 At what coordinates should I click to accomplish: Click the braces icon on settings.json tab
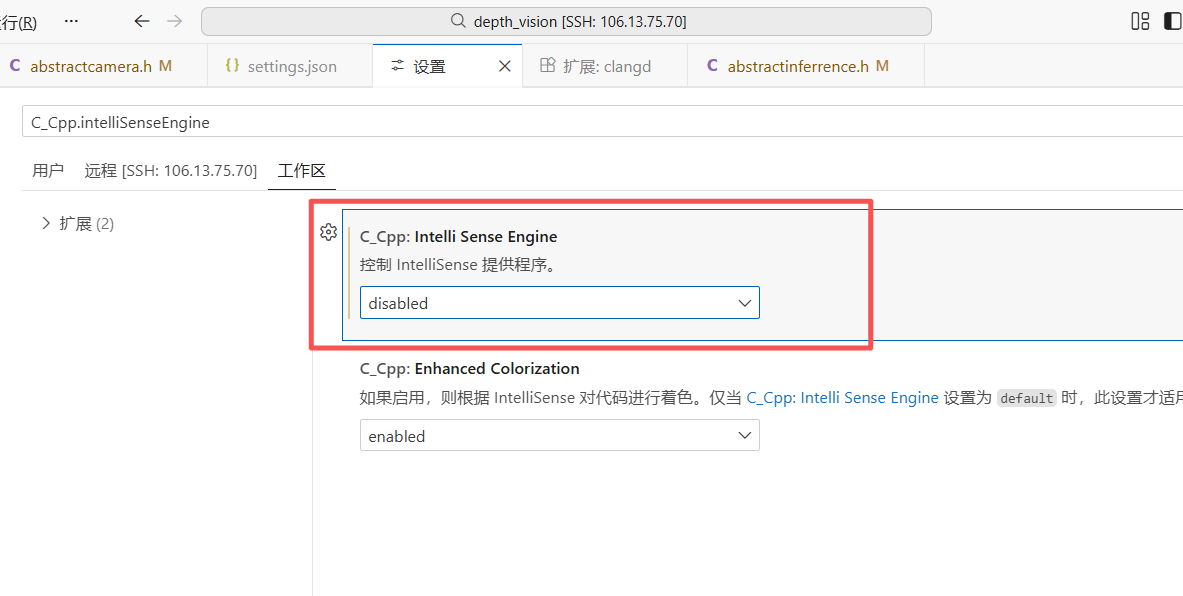(232, 66)
